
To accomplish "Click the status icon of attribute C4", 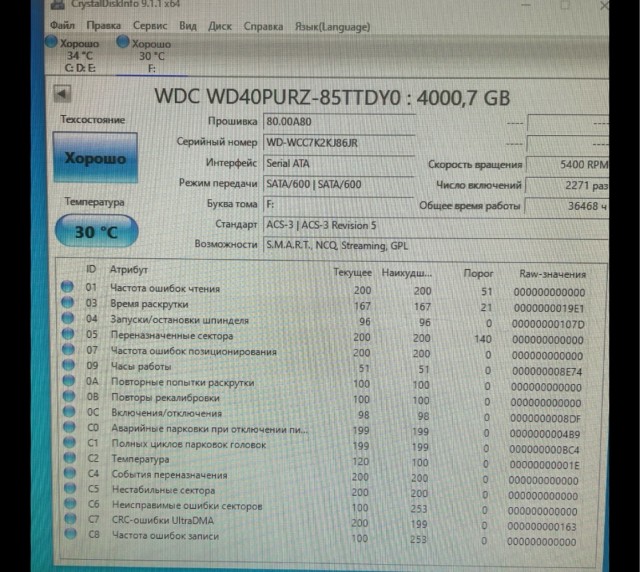I will click(70, 473).
